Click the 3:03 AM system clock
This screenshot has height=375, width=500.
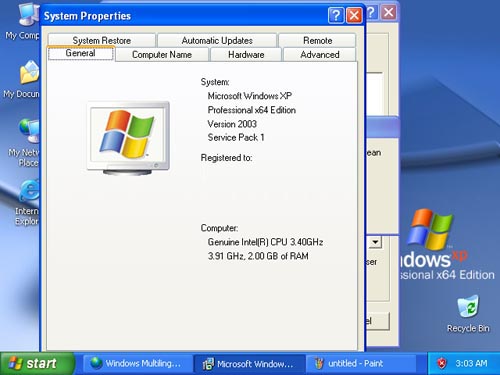[471, 363]
